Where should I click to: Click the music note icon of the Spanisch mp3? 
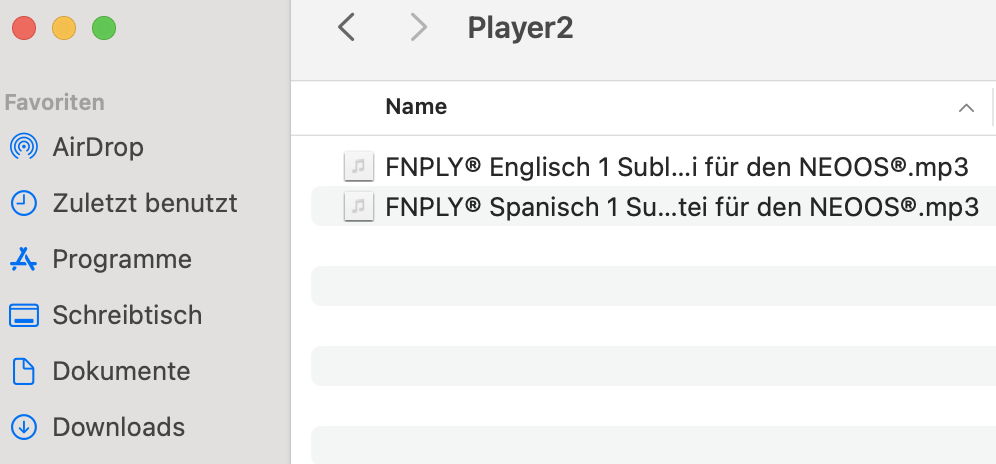pos(358,207)
